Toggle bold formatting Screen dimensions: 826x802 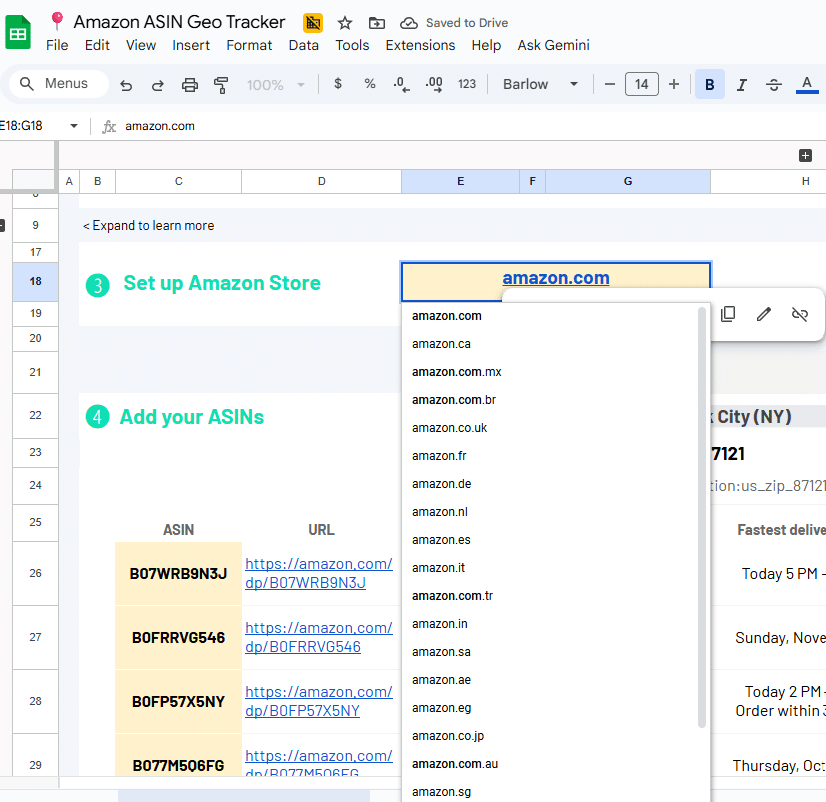pyautogui.click(x=709, y=85)
